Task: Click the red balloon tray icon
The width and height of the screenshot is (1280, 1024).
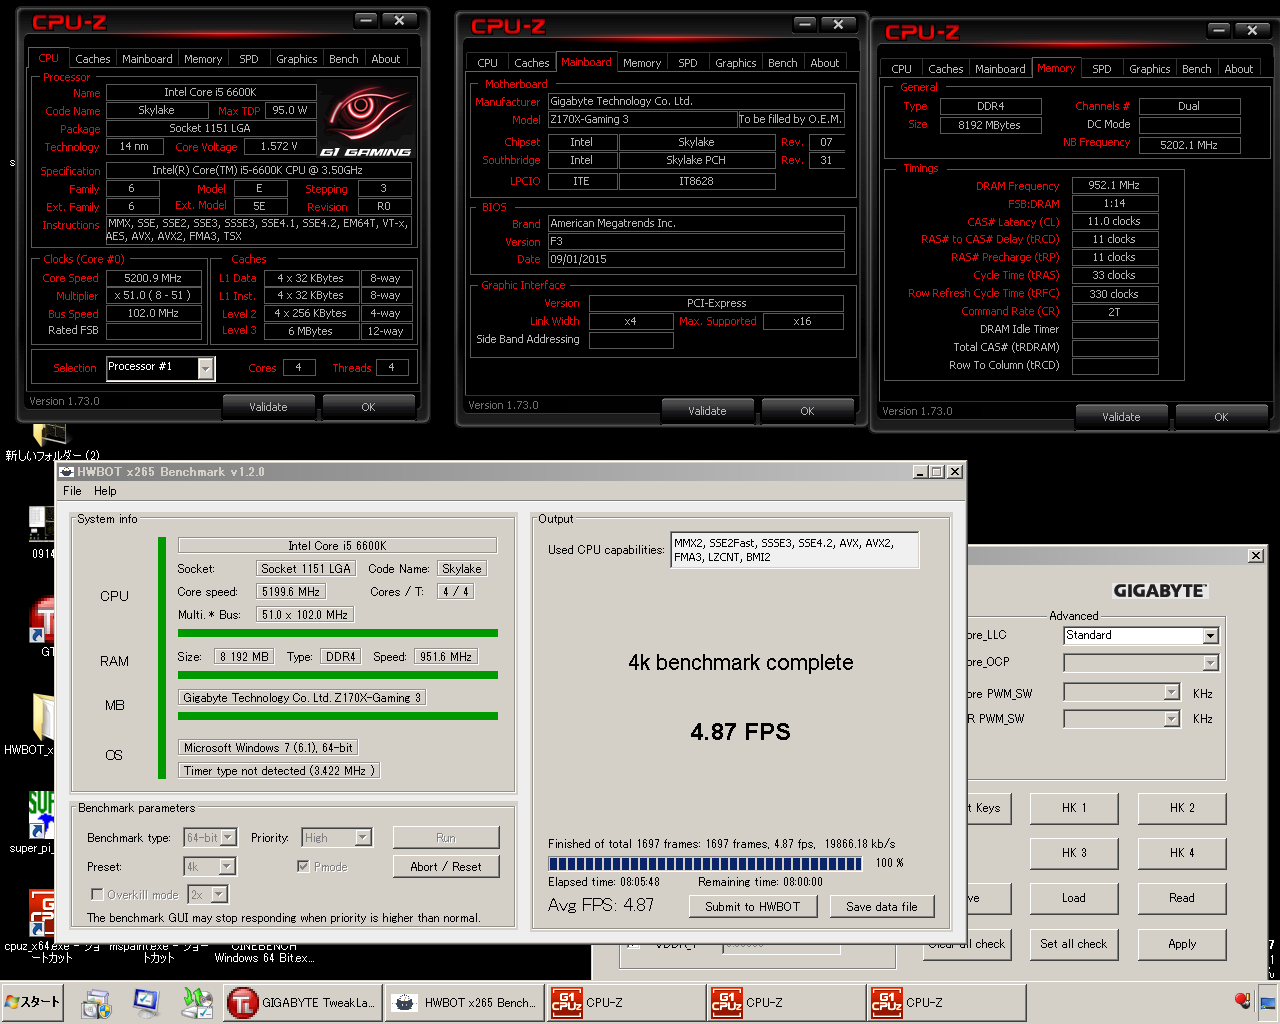Action: click(1242, 1001)
